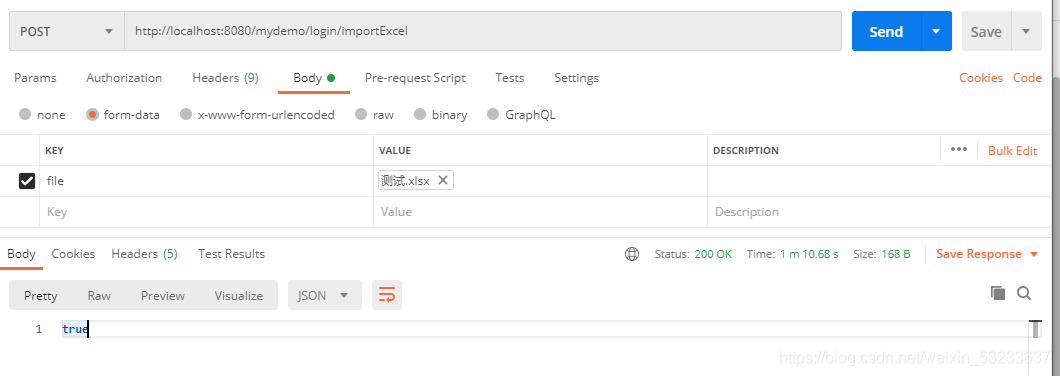Switch to the Params tab
1060x376 pixels.
pos(35,78)
